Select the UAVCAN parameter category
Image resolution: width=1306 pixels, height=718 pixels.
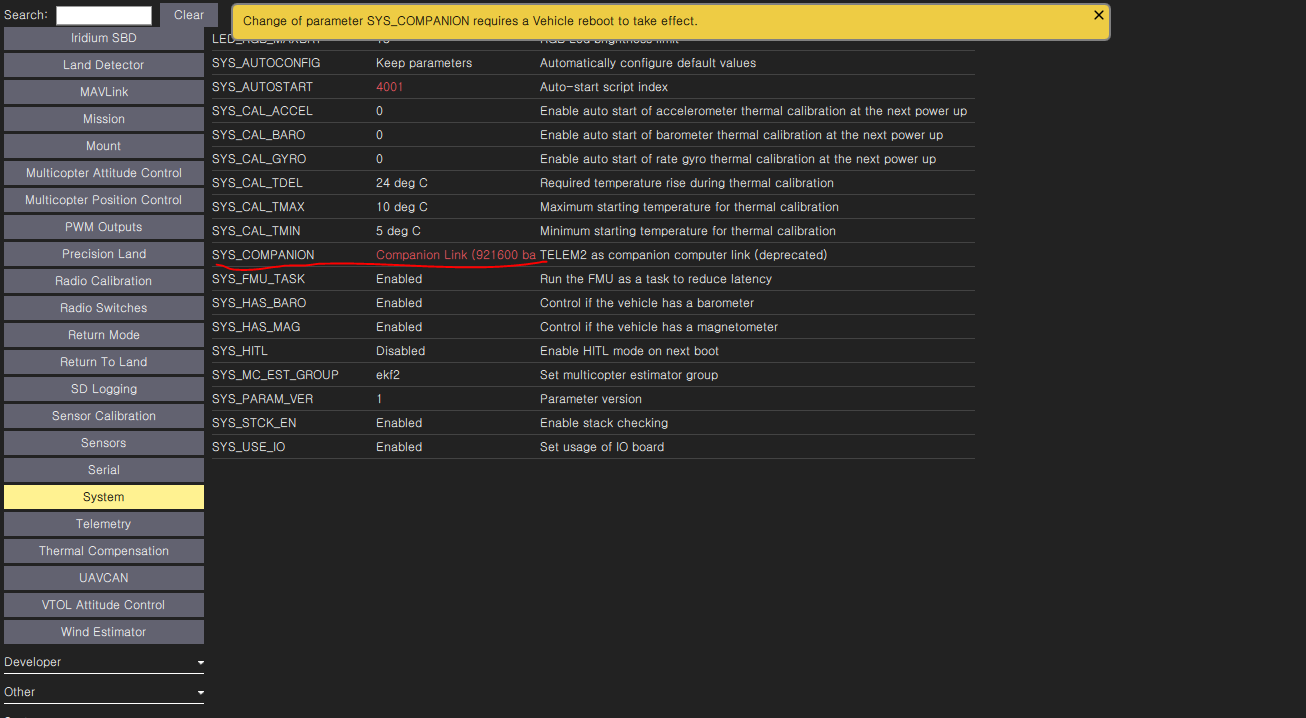click(x=103, y=577)
